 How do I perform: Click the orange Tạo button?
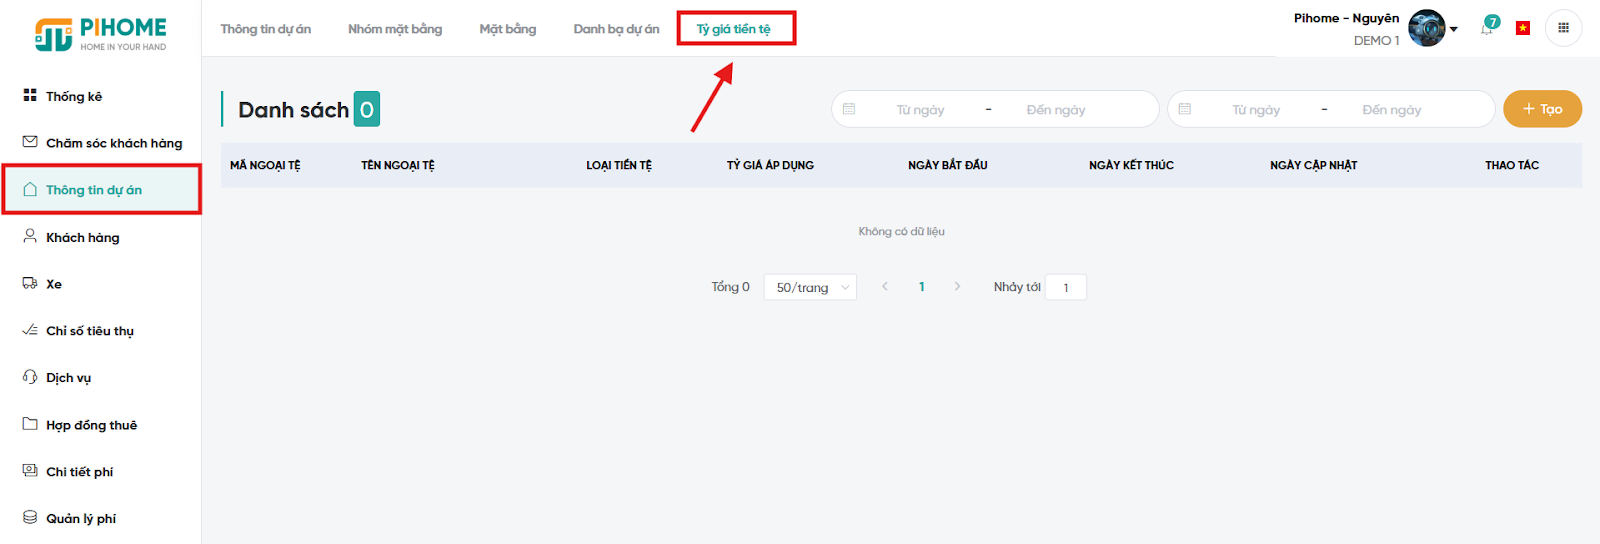pyautogui.click(x=1542, y=109)
